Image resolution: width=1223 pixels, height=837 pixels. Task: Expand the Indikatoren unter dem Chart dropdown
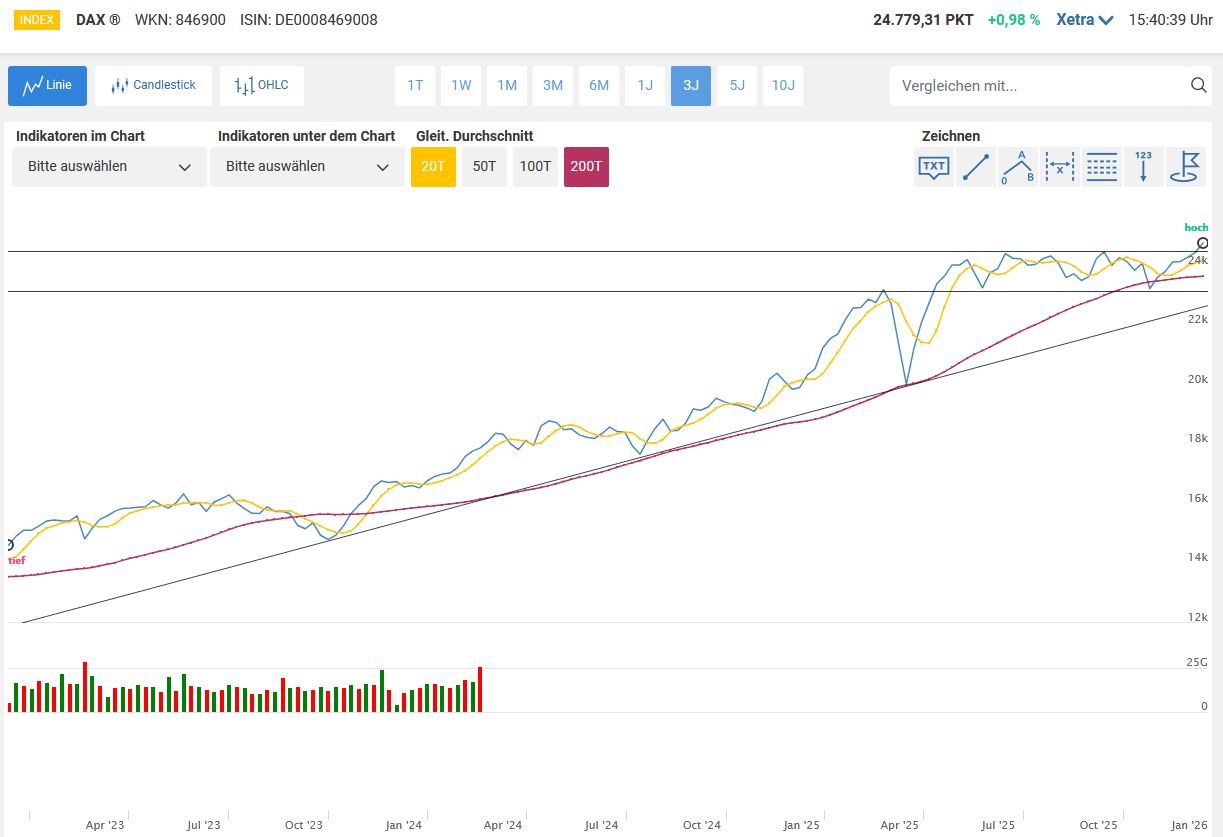(307, 167)
